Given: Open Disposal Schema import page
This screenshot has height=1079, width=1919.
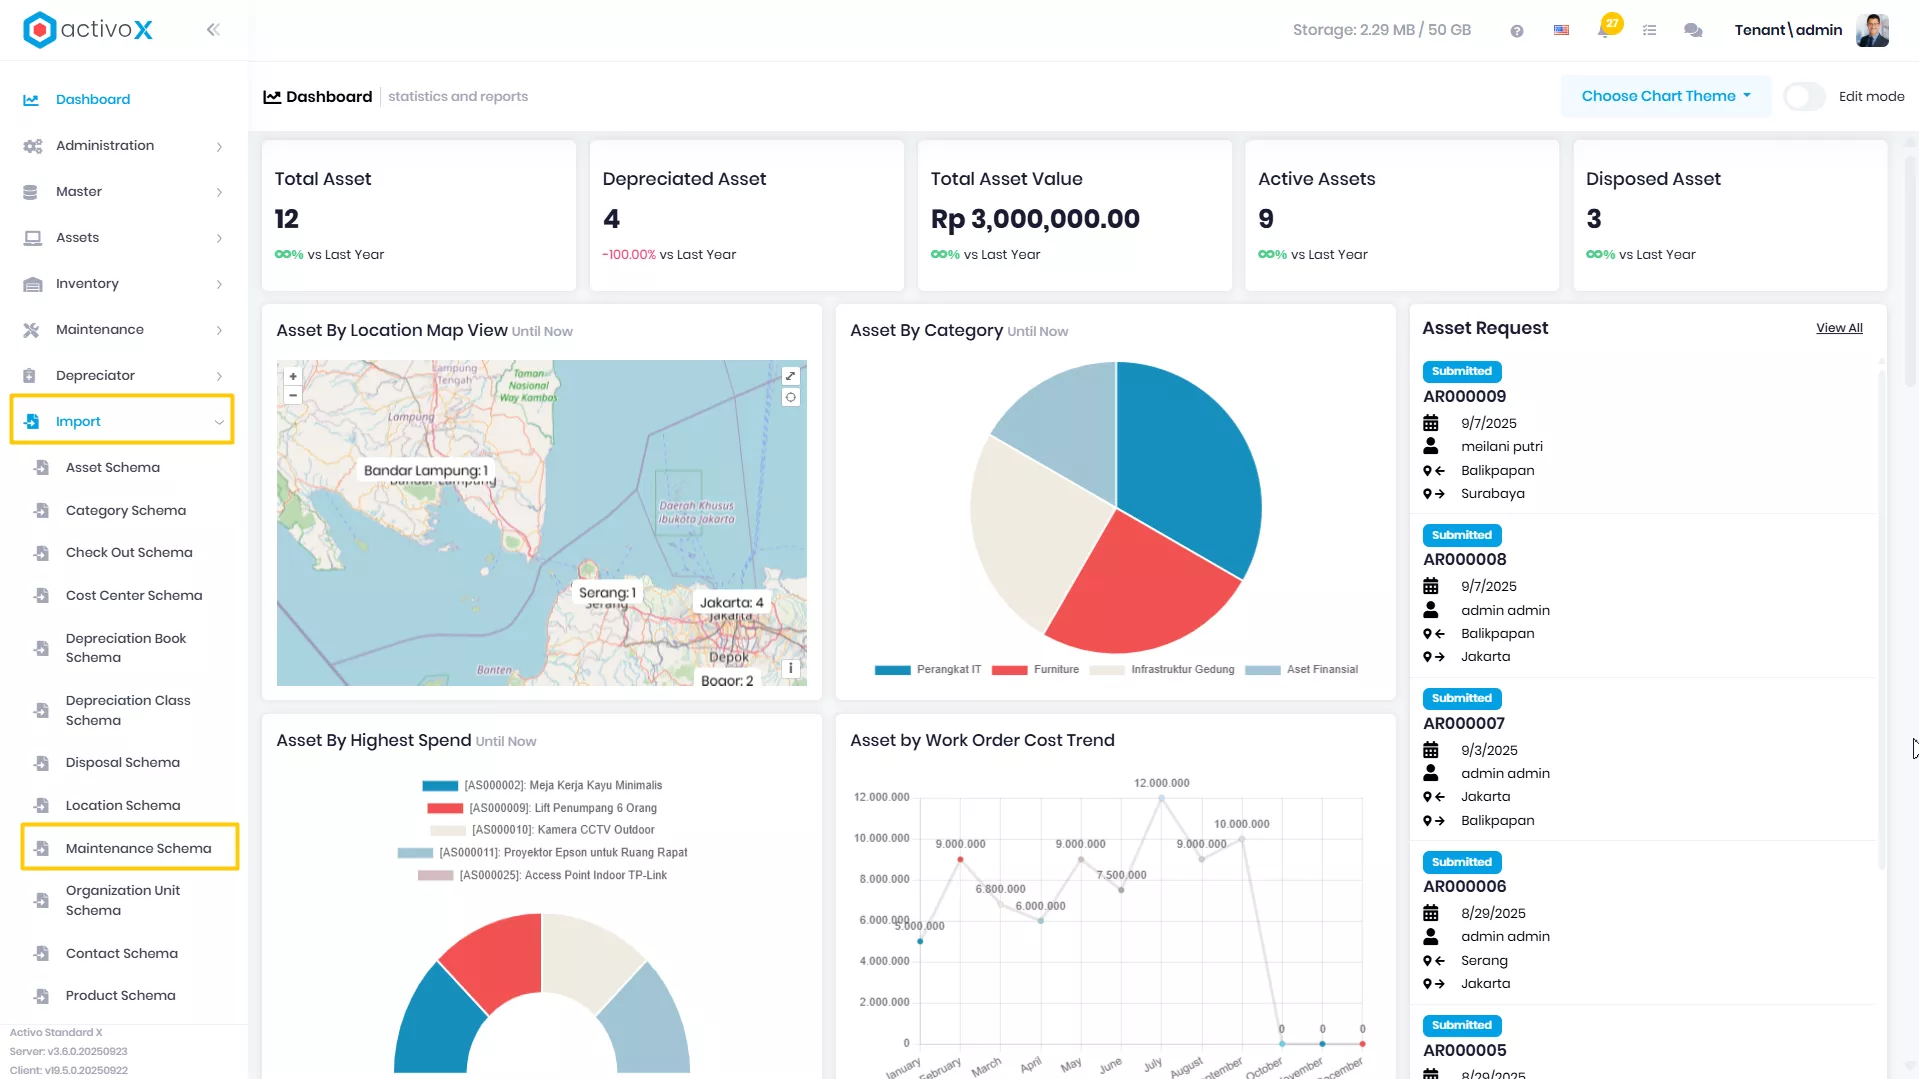Looking at the screenshot, I should coord(123,763).
